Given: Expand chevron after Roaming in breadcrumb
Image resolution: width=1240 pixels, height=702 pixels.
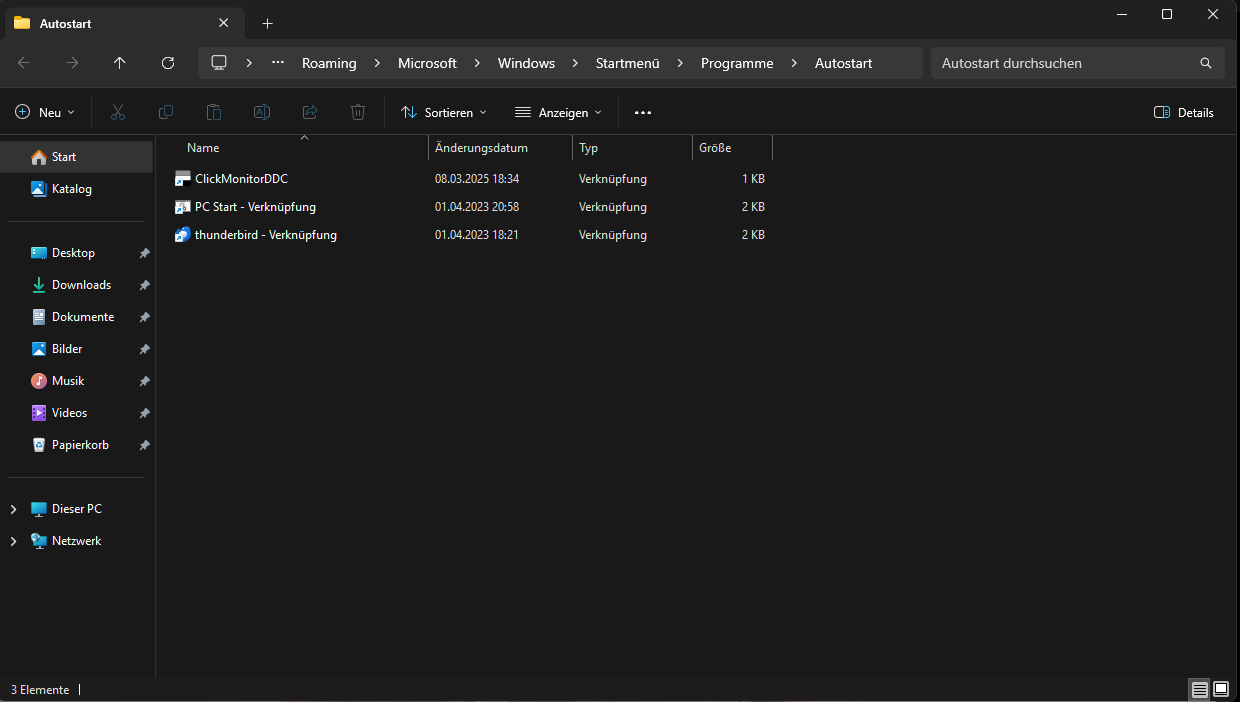Looking at the screenshot, I should click(x=377, y=63).
